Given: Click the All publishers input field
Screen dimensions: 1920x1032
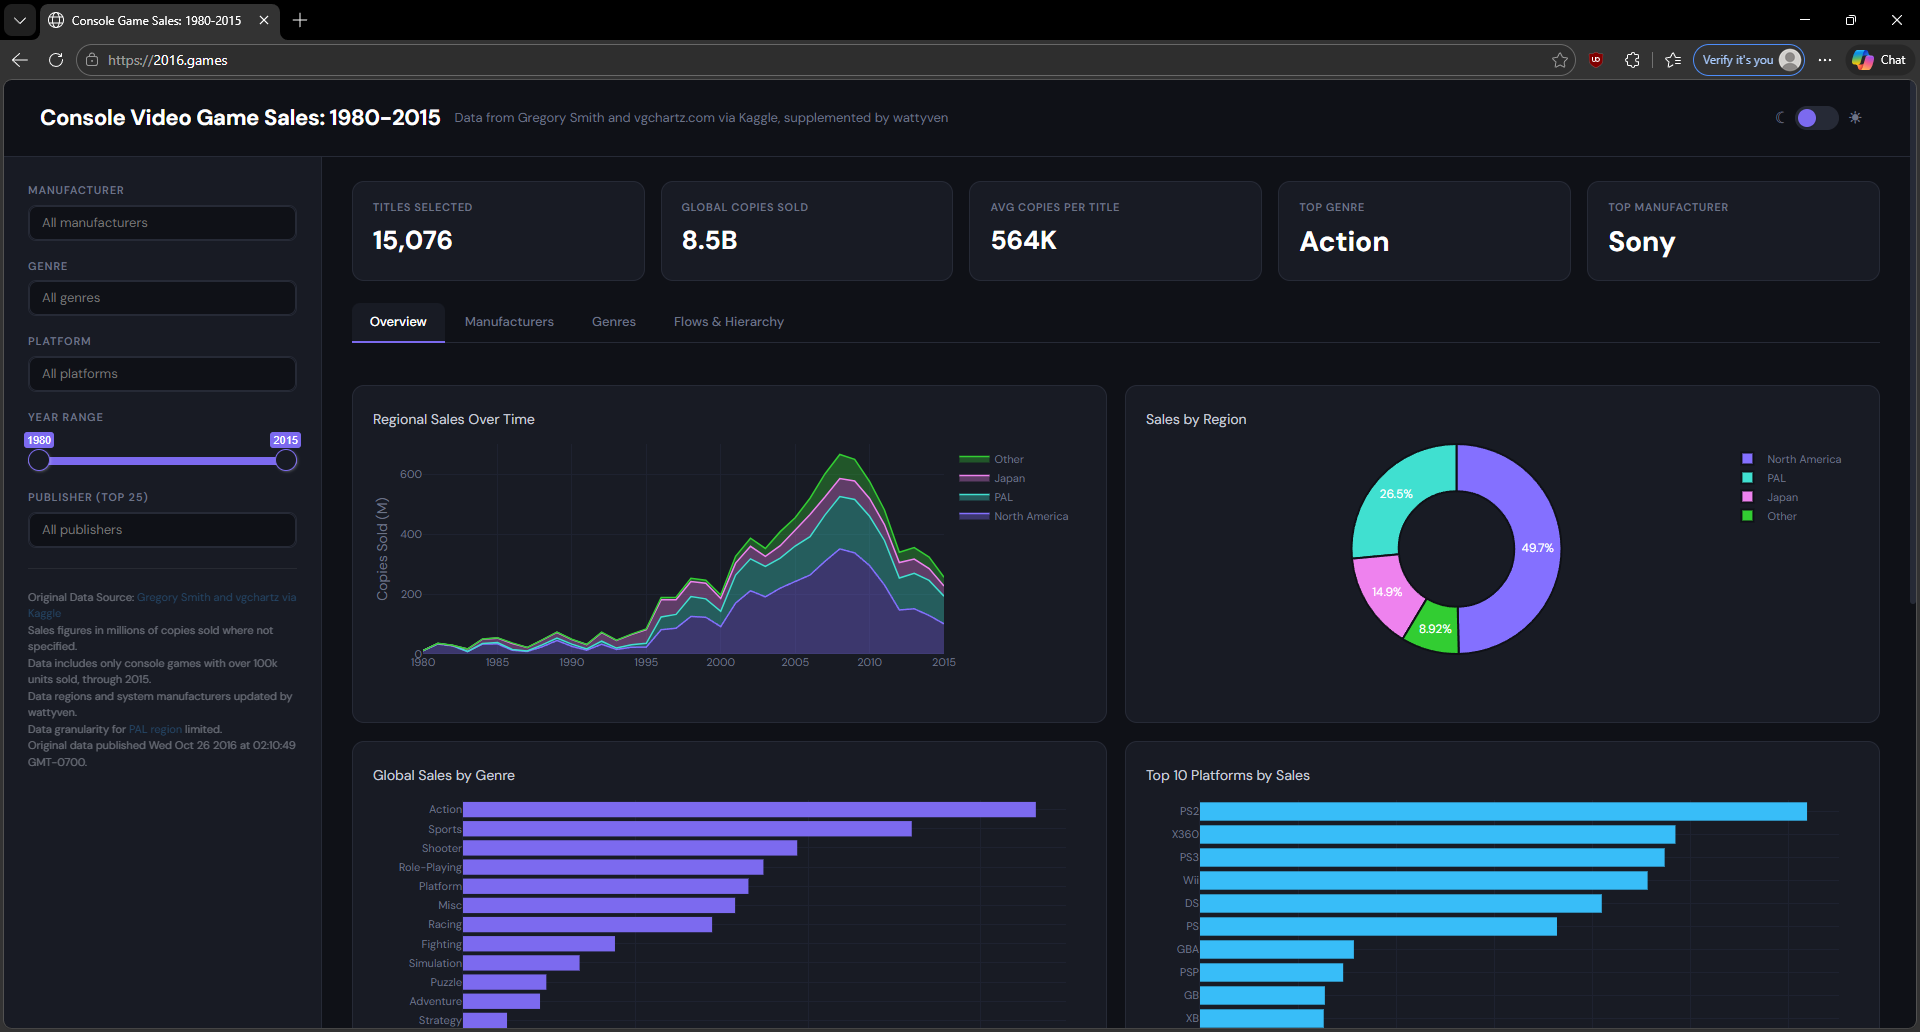Looking at the screenshot, I should (x=162, y=529).
